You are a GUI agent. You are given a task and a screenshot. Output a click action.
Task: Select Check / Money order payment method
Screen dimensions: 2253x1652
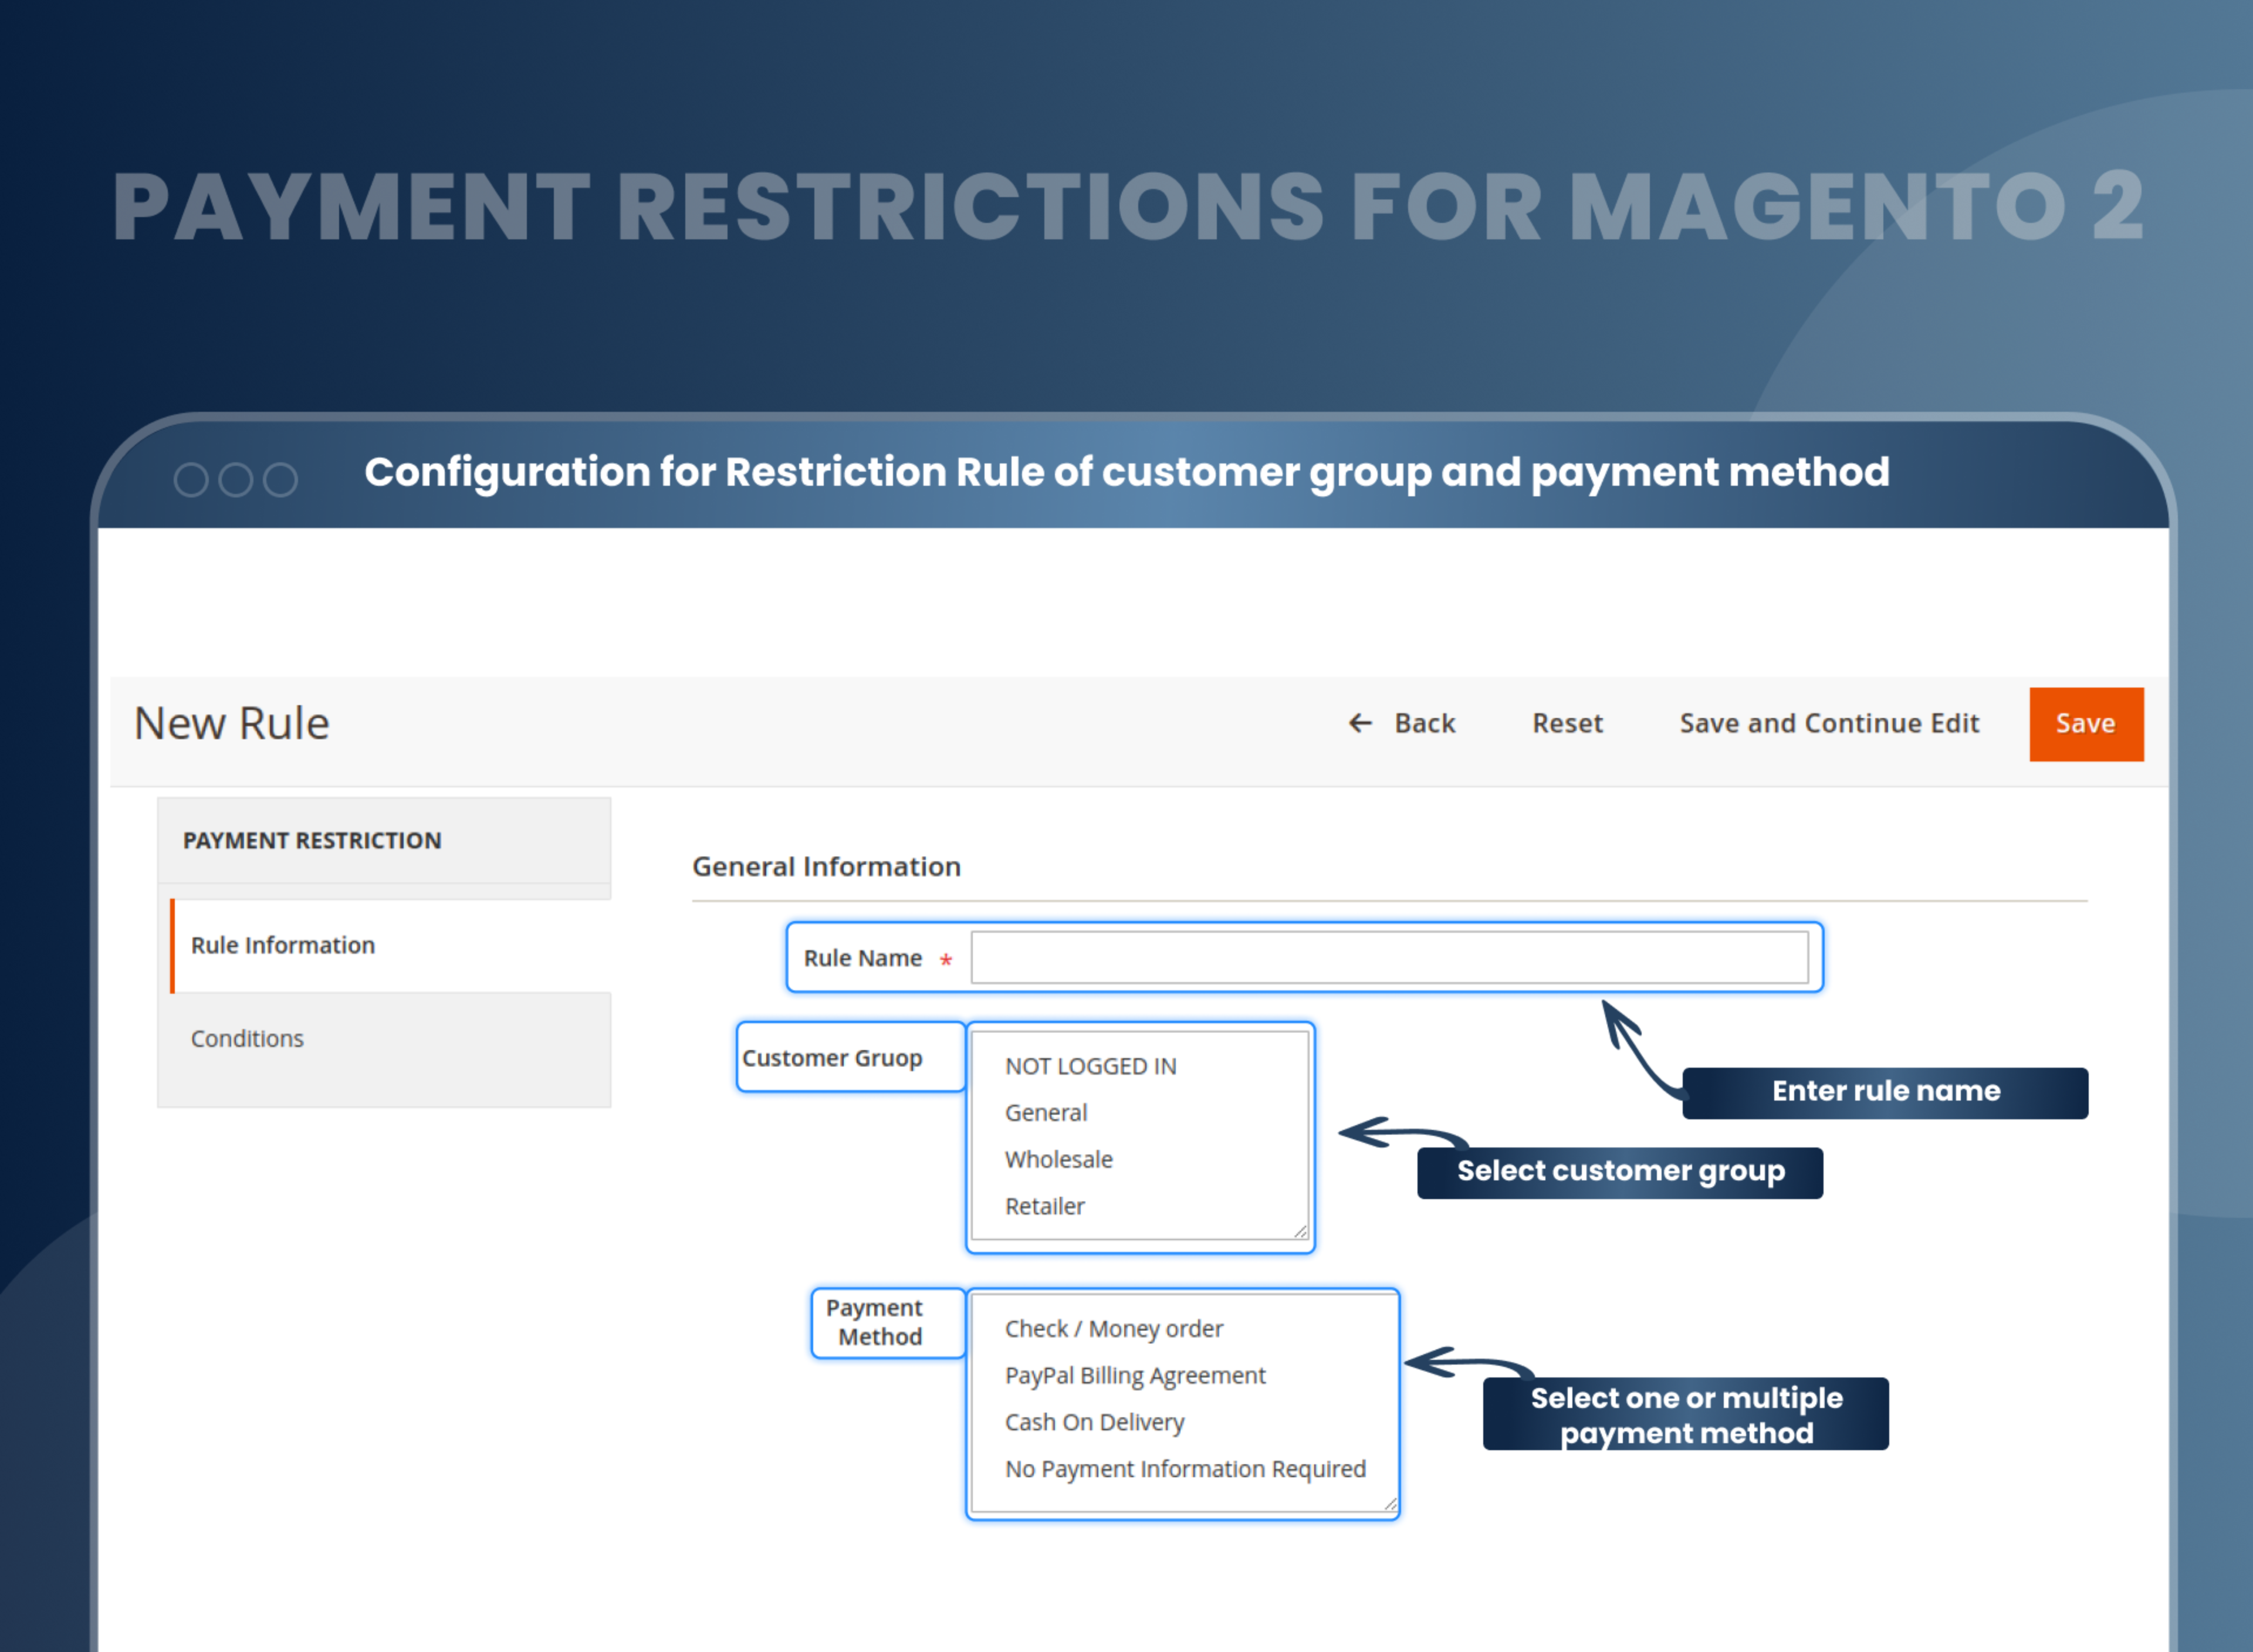click(x=1112, y=1328)
